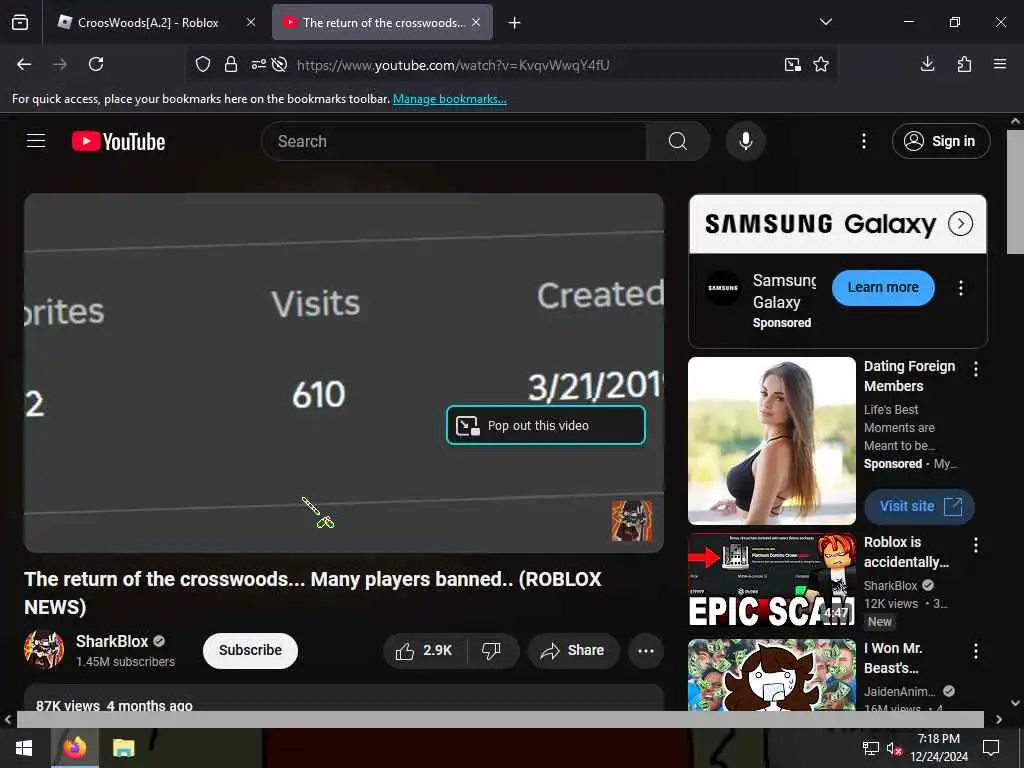This screenshot has height=768, width=1024.
Task: Go to the YouTube home logo
Action: (x=118, y=141)
